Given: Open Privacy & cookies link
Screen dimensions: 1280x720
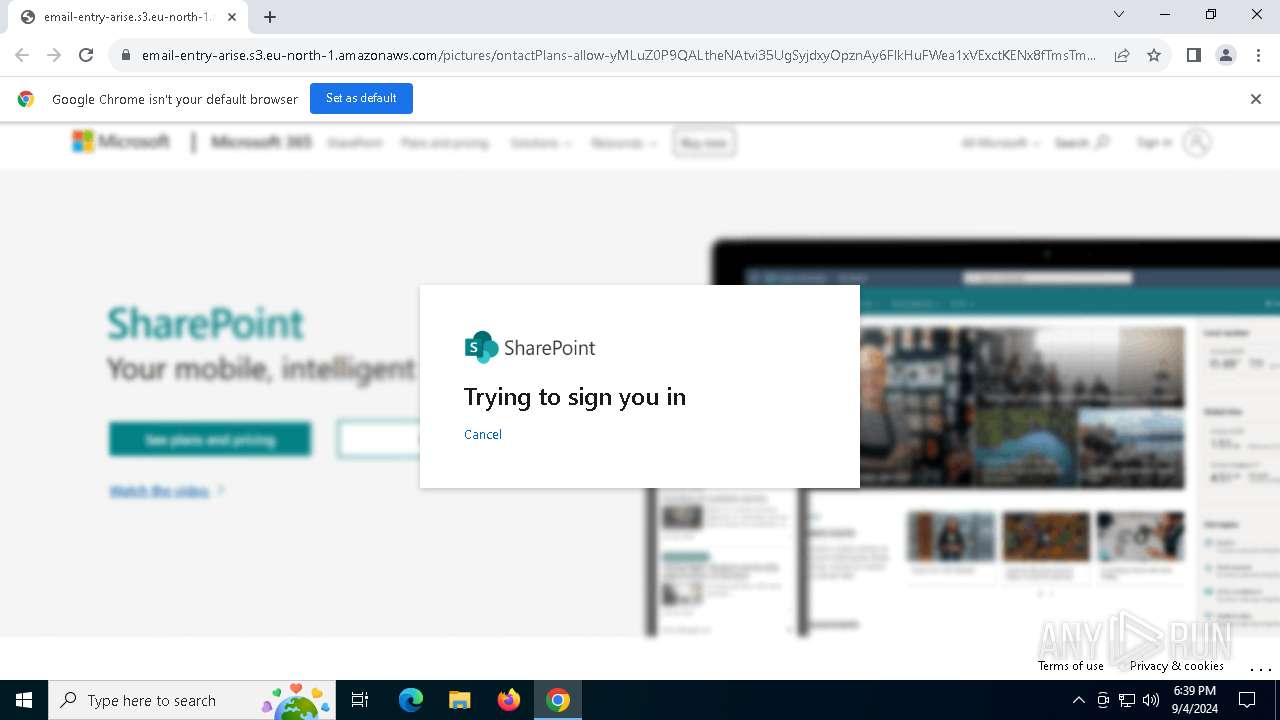Looking at the screenshot, I should pos(1177,666).
